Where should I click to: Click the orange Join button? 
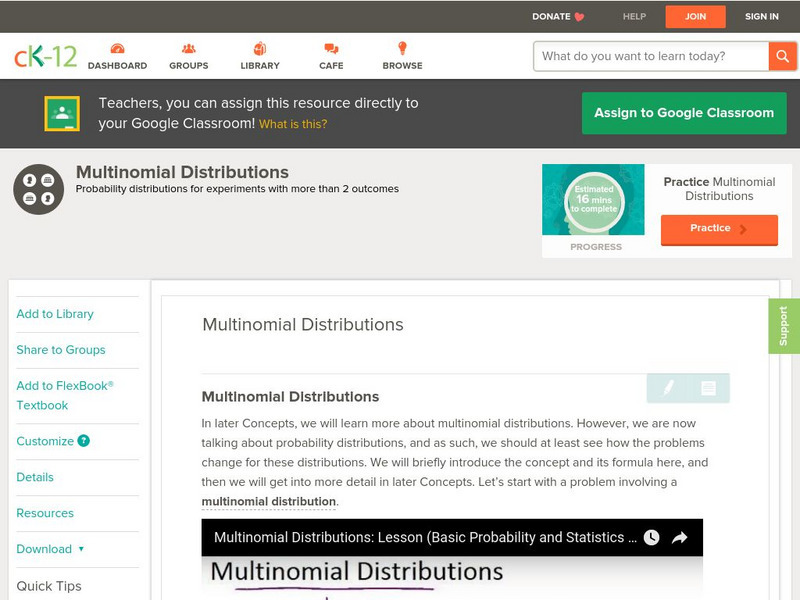coord(695,17)
